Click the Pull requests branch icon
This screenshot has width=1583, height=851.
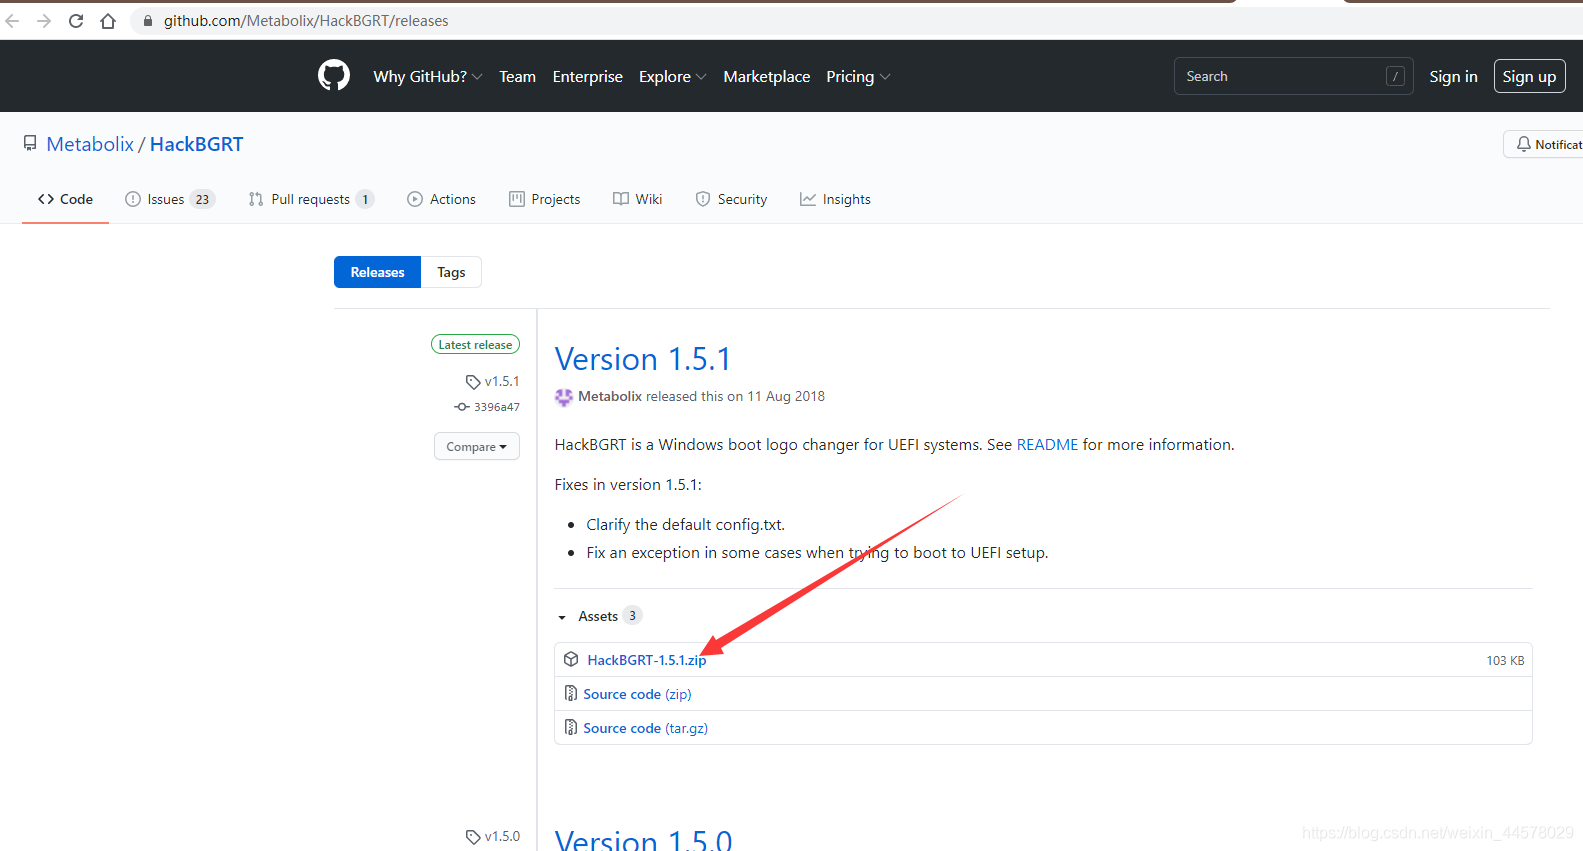[256, 199]
